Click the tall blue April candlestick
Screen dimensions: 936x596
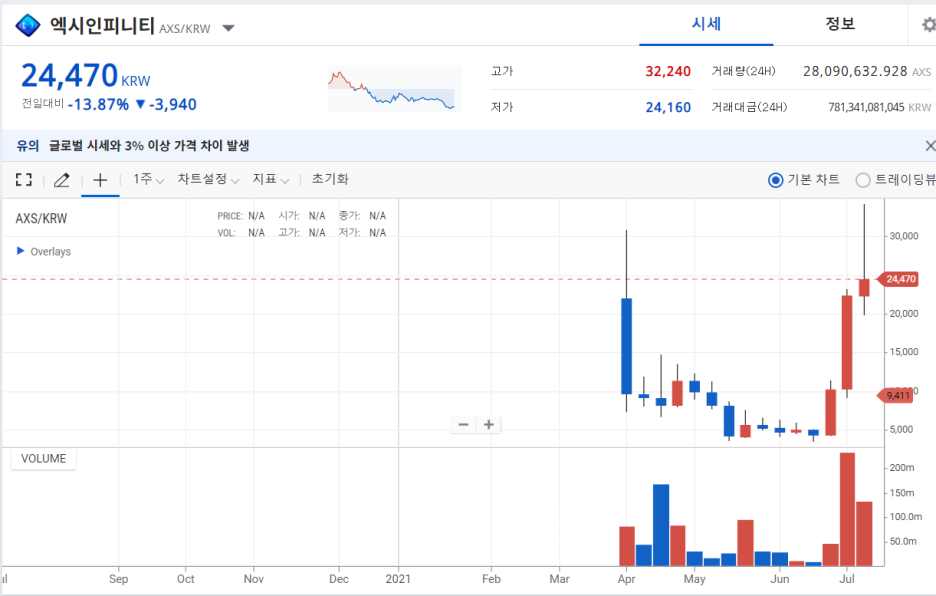click(x=626, y=346)
